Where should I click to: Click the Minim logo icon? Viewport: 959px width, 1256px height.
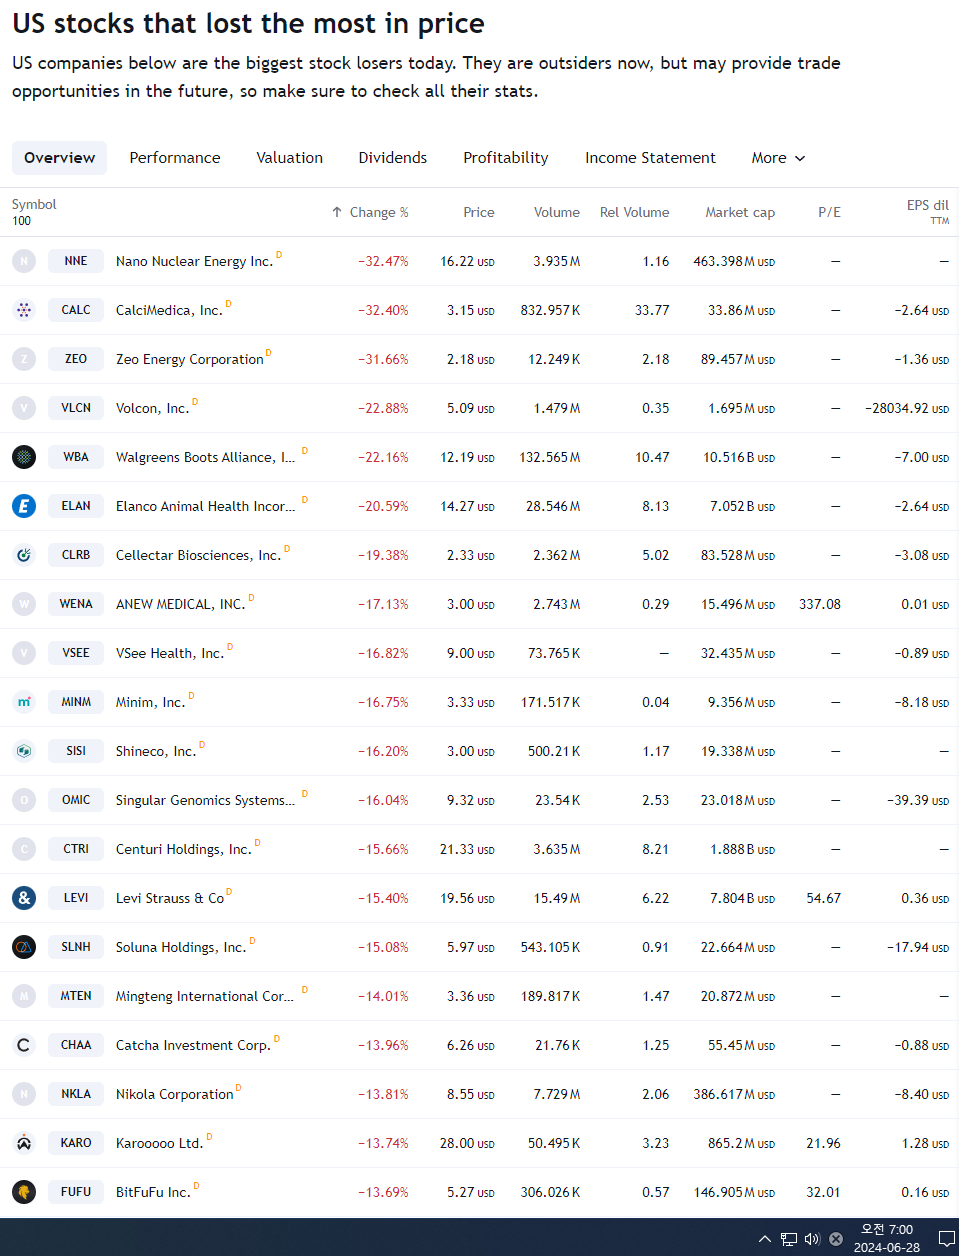coord(24,702)
